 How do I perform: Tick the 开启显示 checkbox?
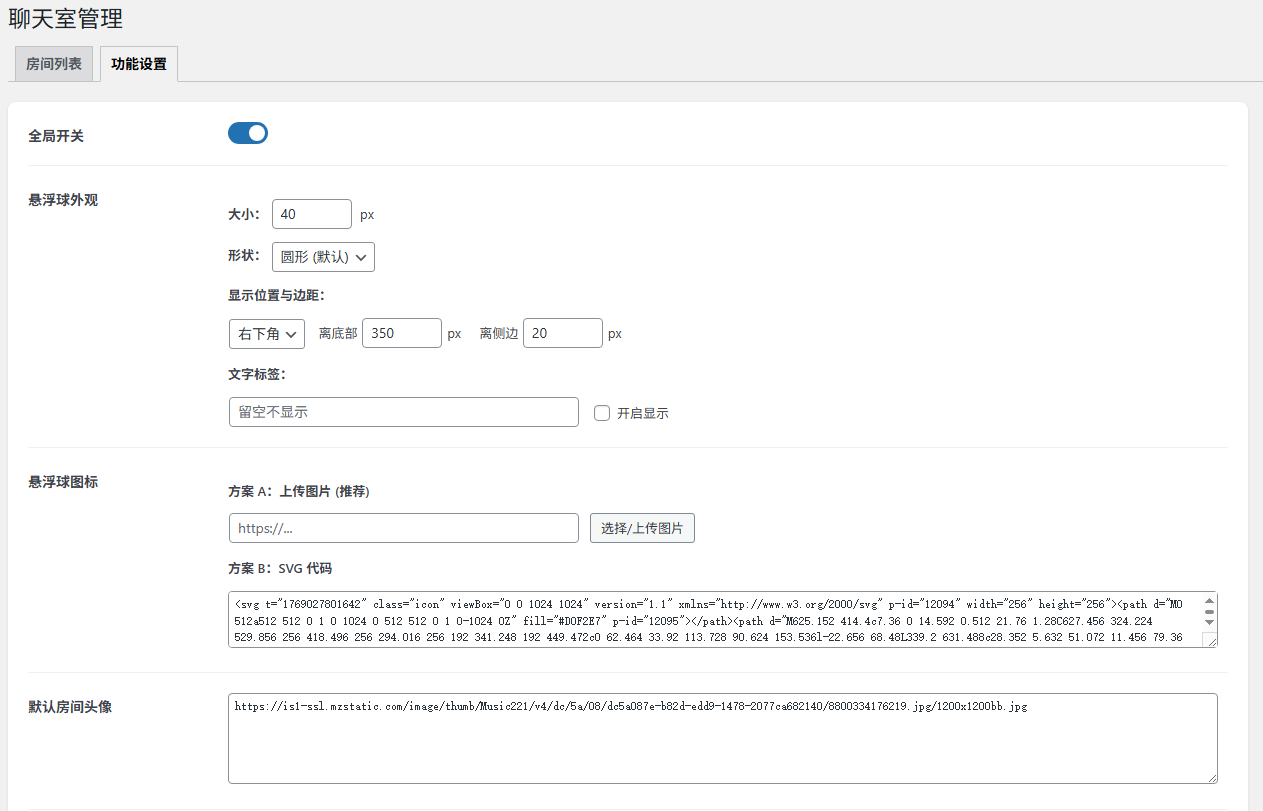tap(602, 413)
